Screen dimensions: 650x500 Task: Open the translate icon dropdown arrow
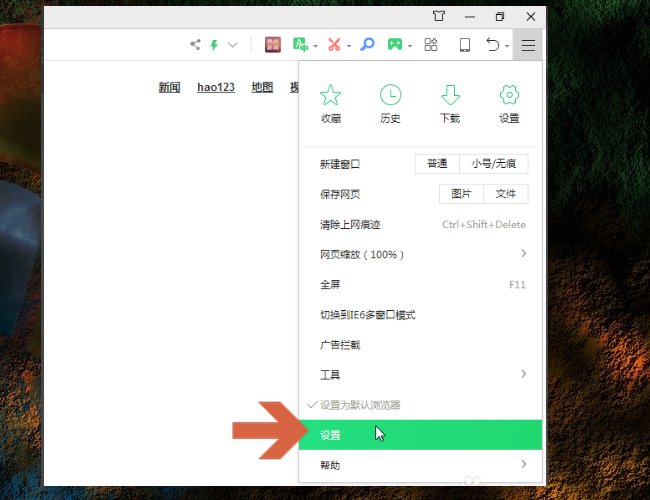coord(315,46)
